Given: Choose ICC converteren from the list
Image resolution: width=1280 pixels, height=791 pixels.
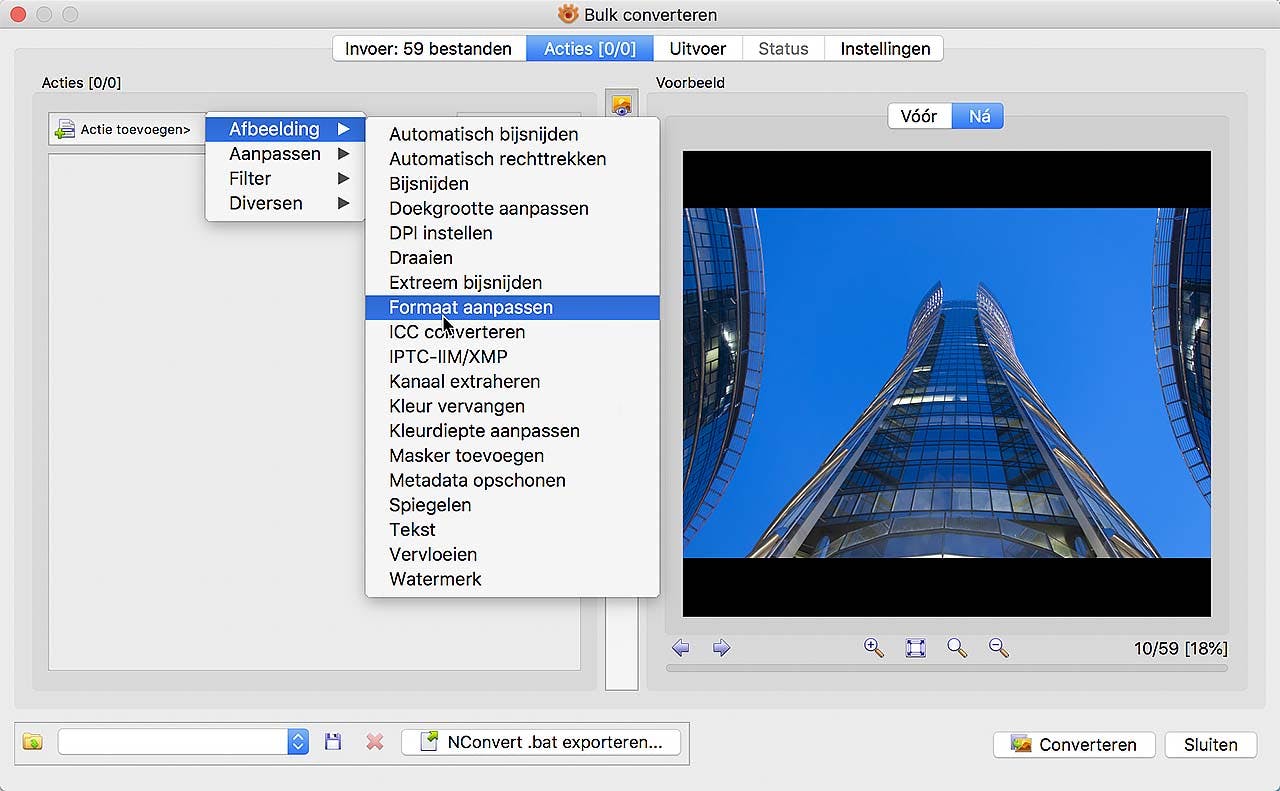Looking at the screenshot, I should point(512,332).
